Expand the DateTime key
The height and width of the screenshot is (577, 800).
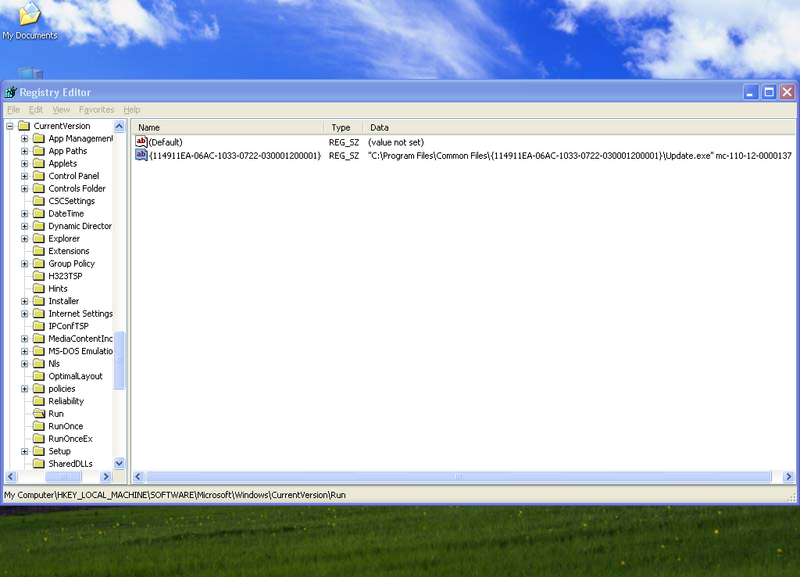(24, 214)
